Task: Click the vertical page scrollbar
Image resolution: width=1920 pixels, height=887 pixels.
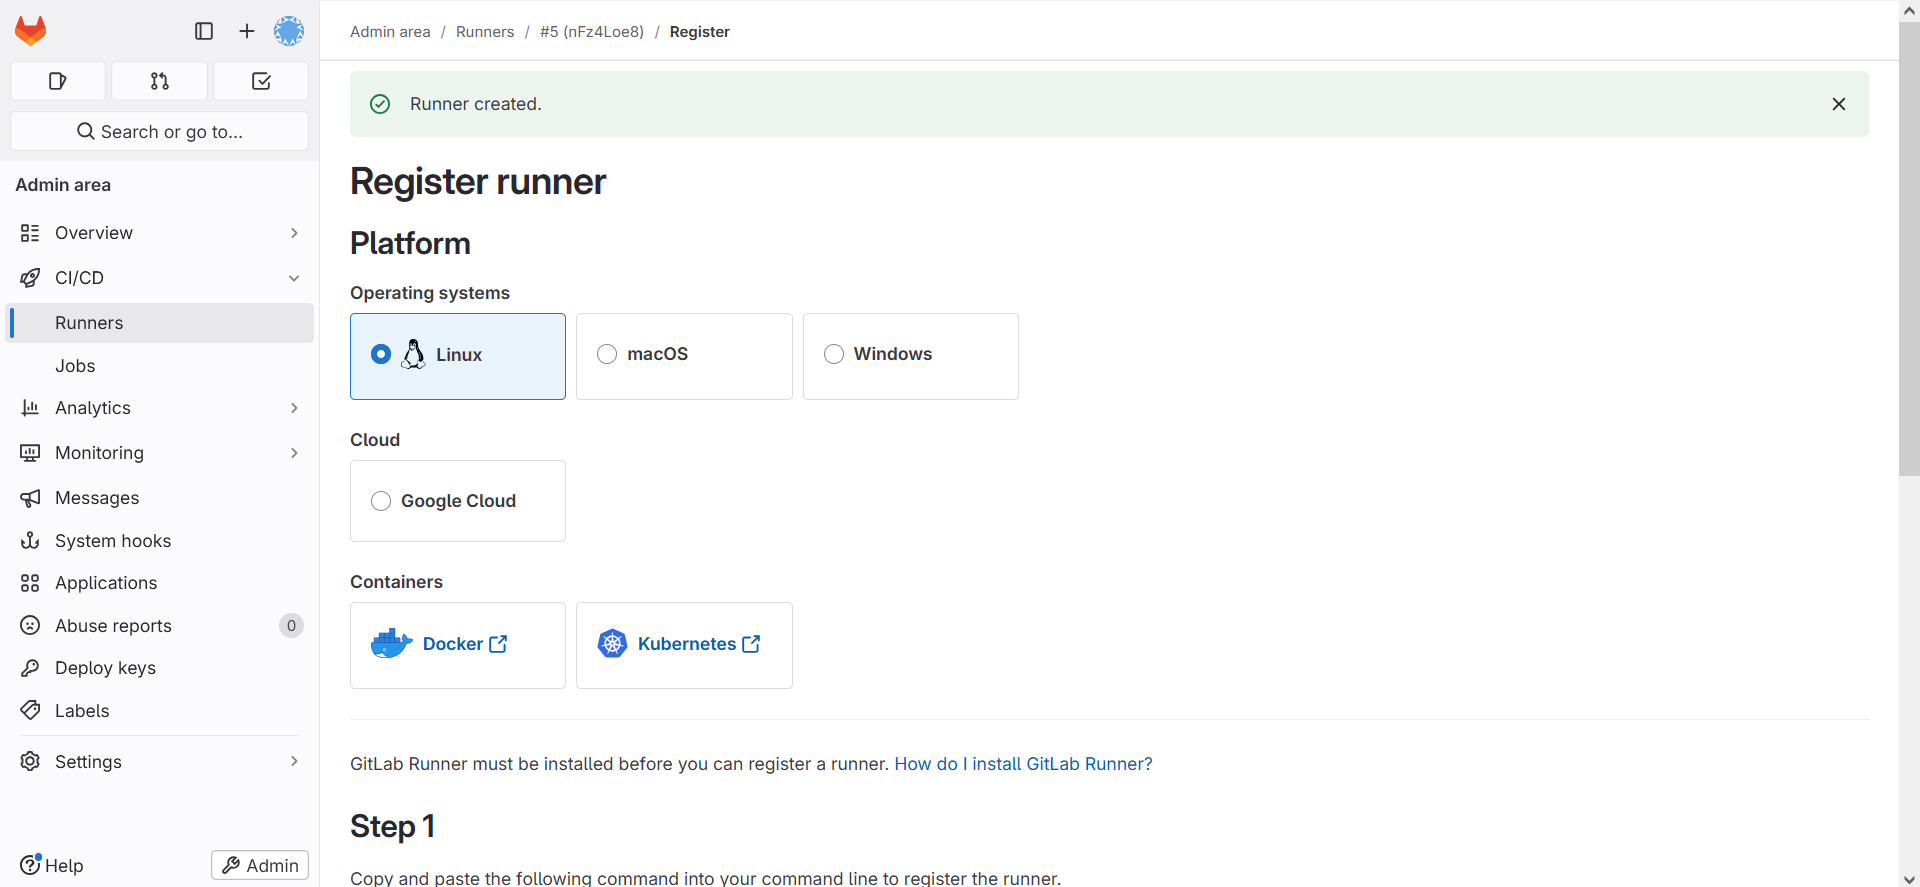Action: coord(1909,250)
